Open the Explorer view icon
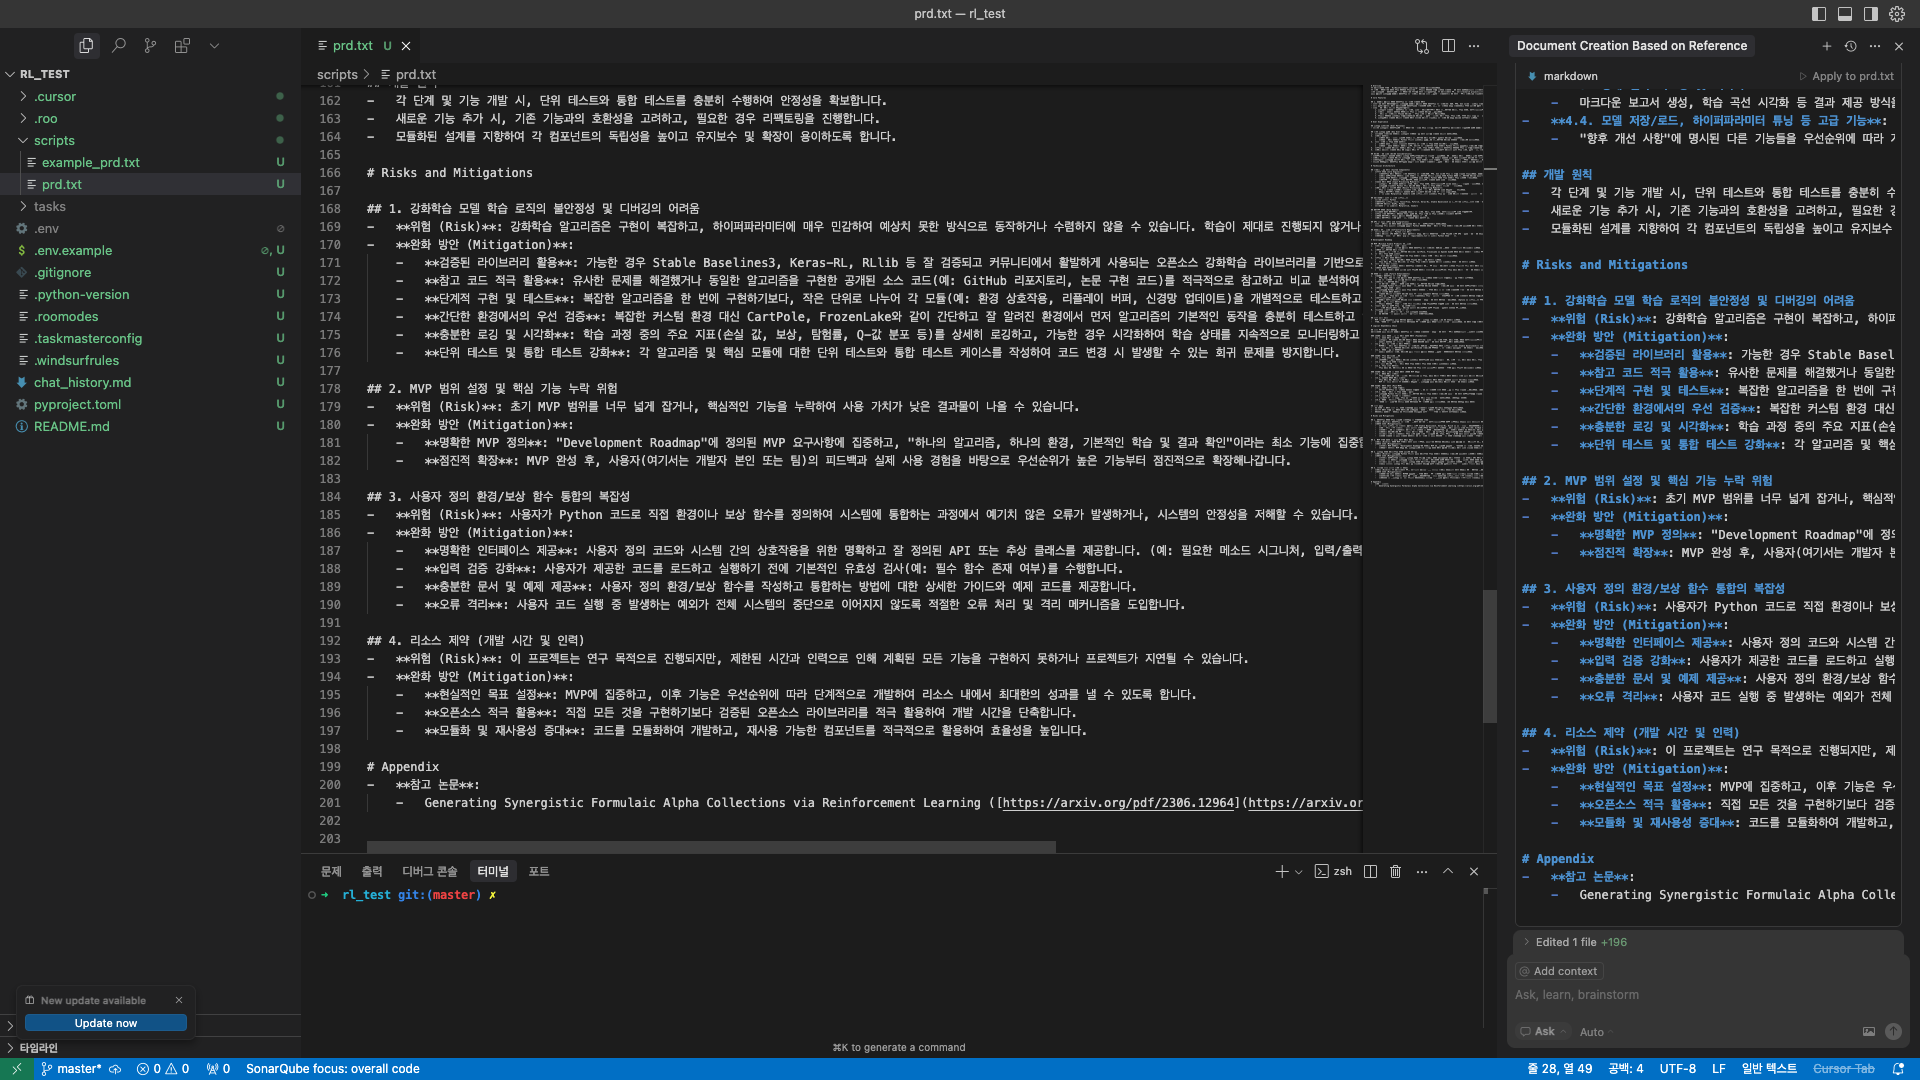The height and width of the screenshot is (1080, 1920). [86, 46]
